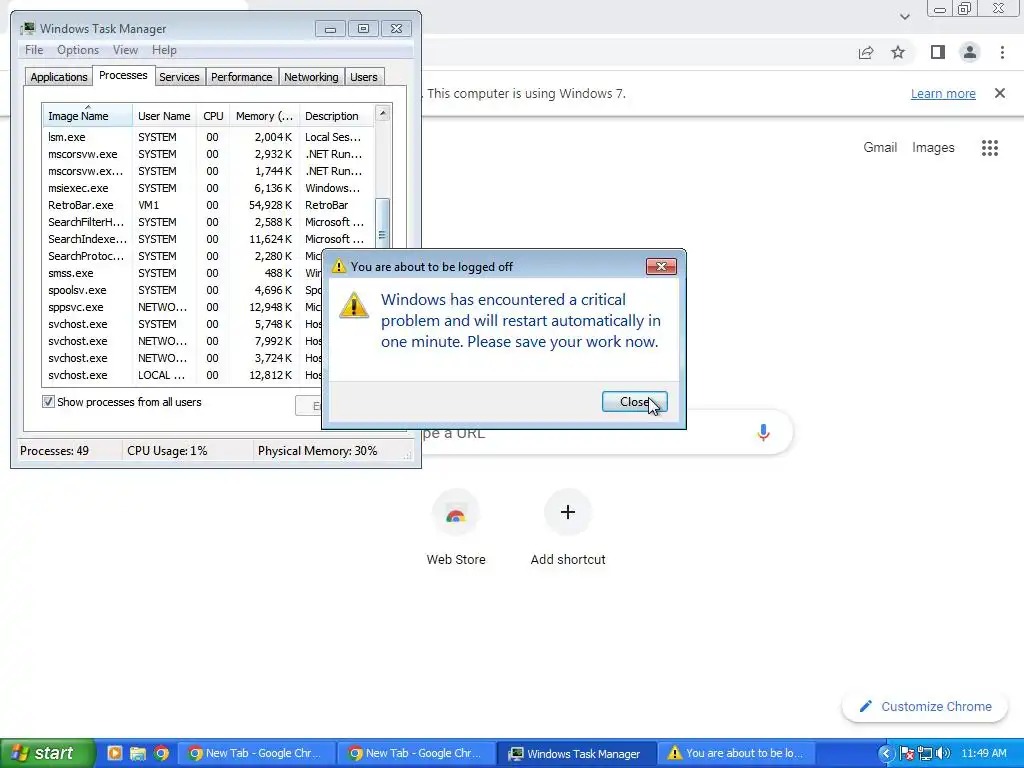Open the Start button
The image size is (1024, 768).
coord(47,753)
